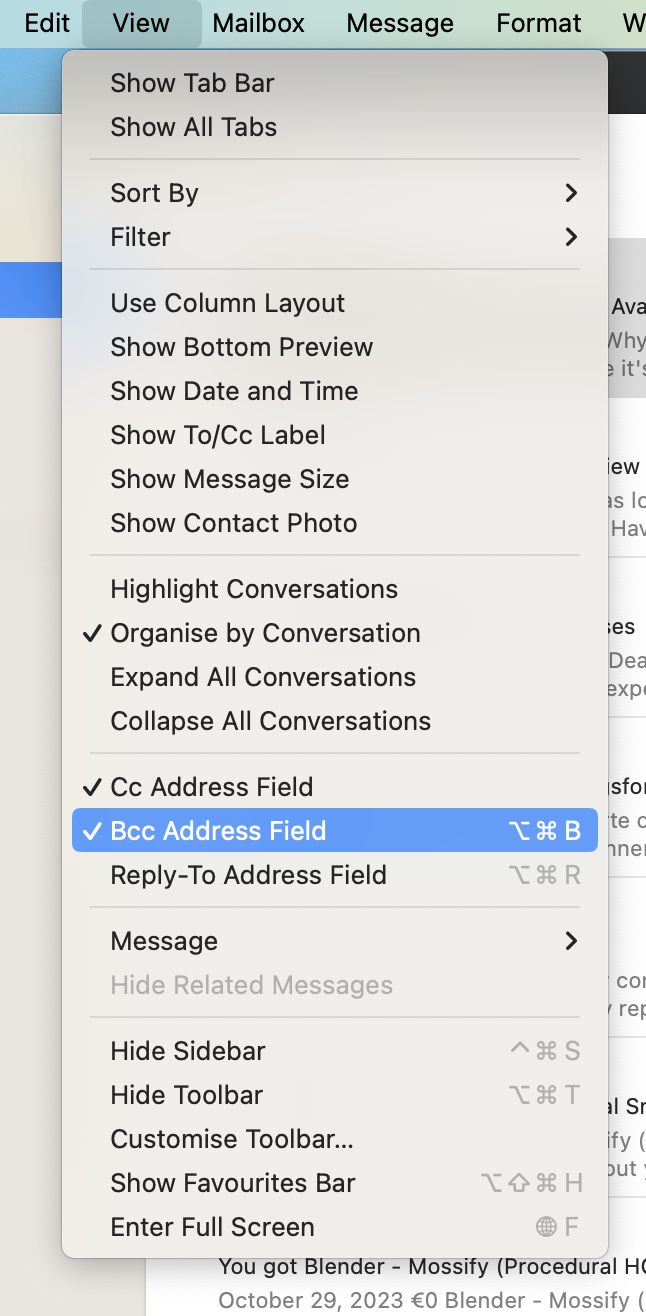Expand the Filter submenu
The width and height of the screenshot is (646, 1316).
[140, 238]
